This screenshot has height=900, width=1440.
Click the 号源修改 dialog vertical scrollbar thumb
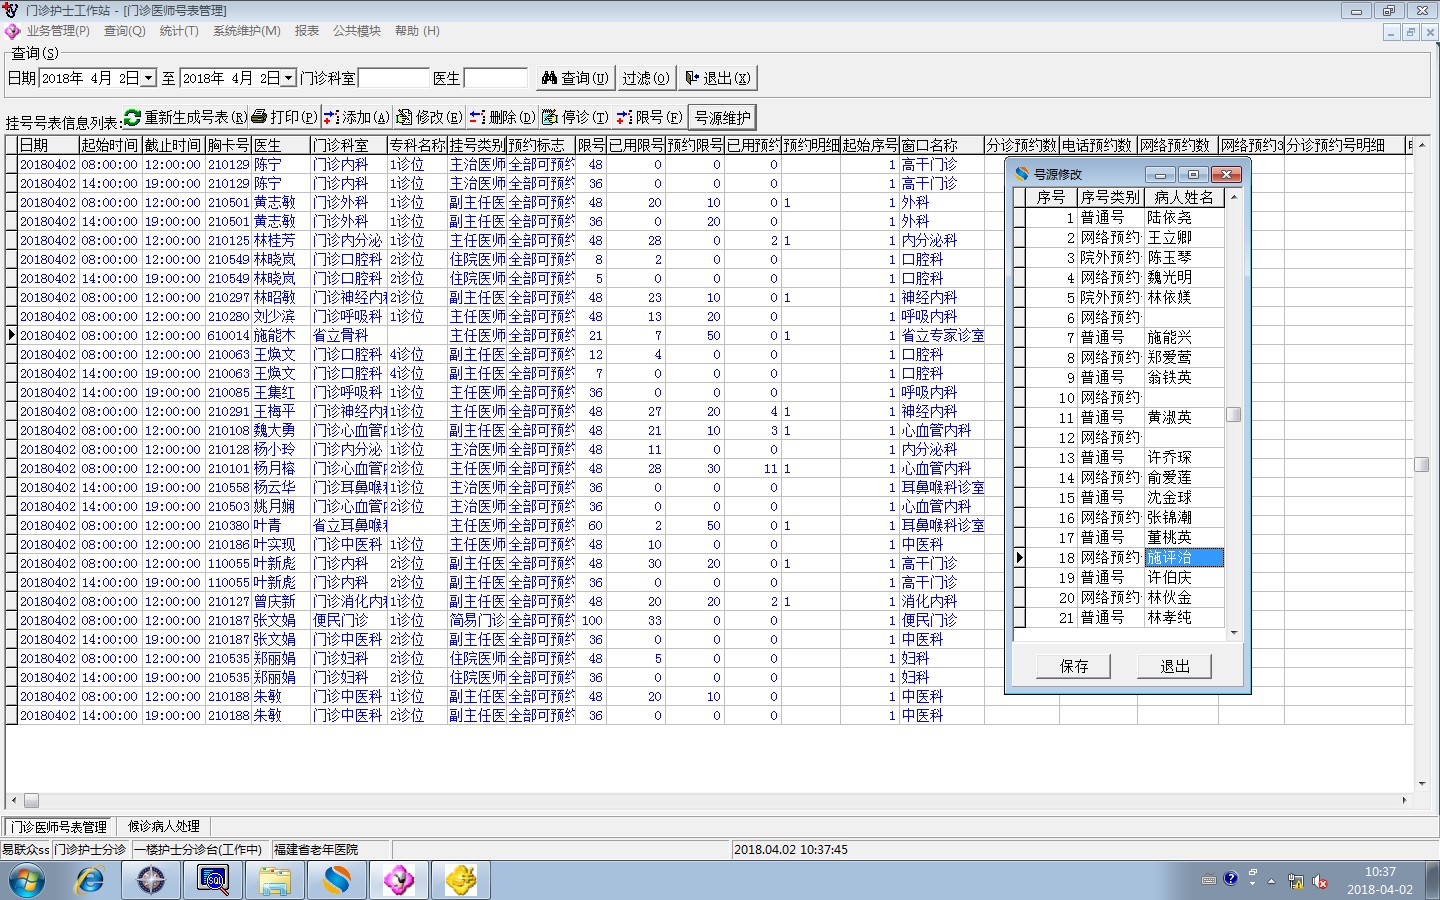[1234, 415]
